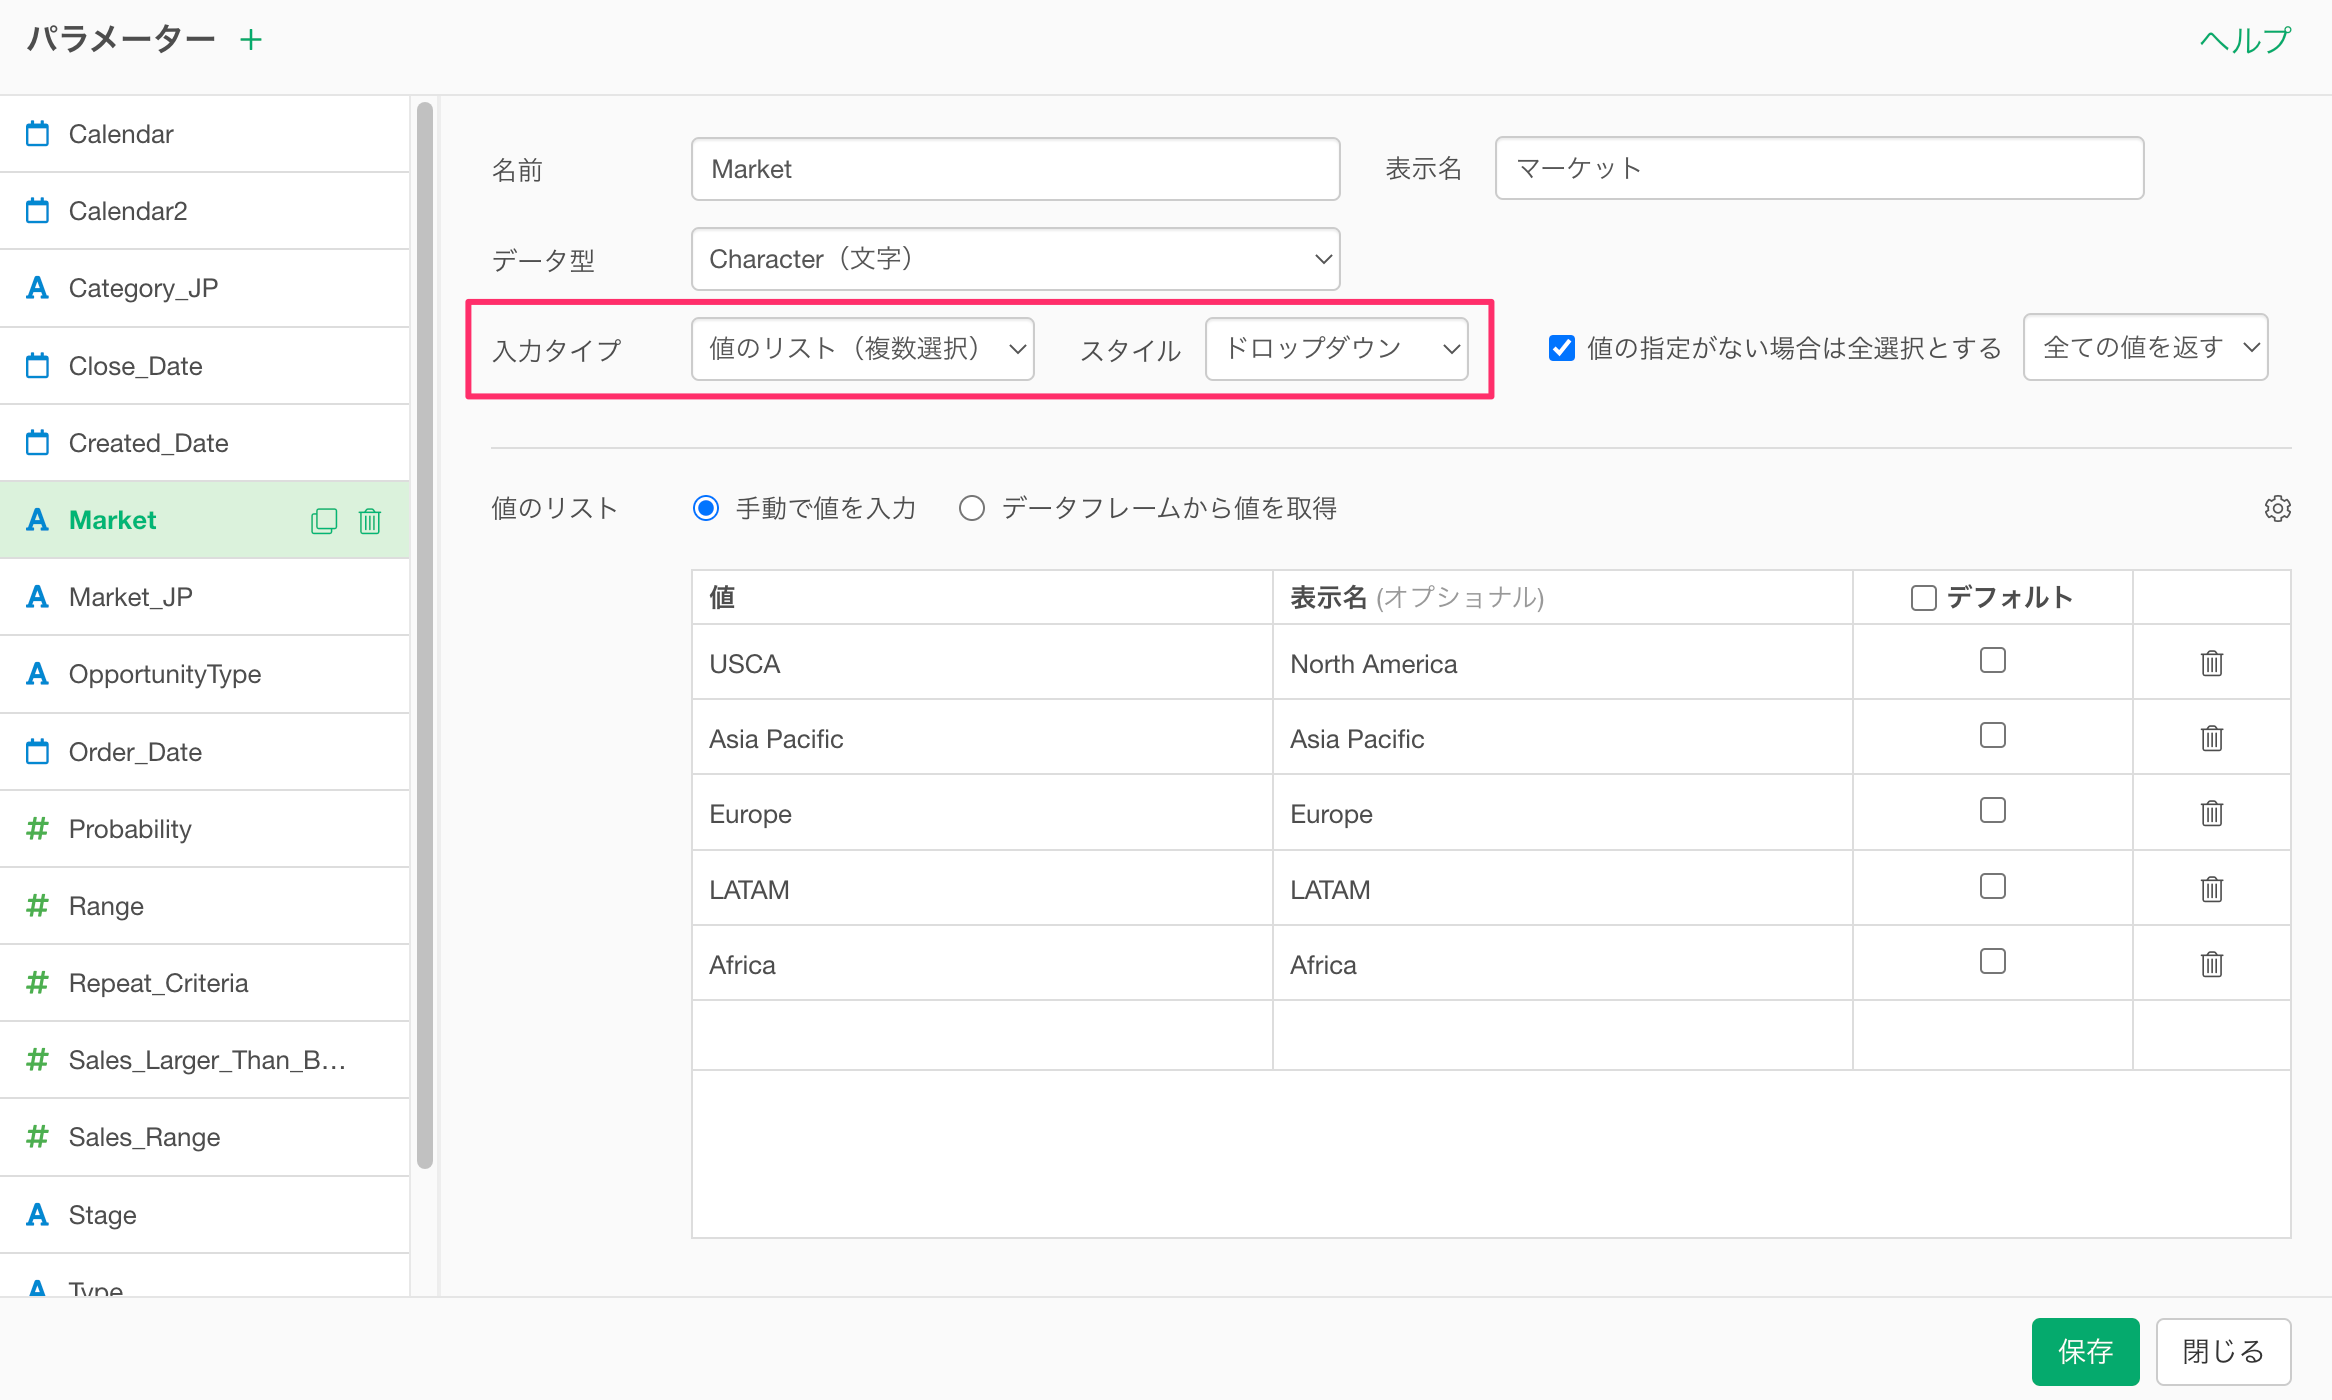The image size is (2332, 1400).
Task: Click the Calendar parameter date icon
Action: tap(37, 133)
